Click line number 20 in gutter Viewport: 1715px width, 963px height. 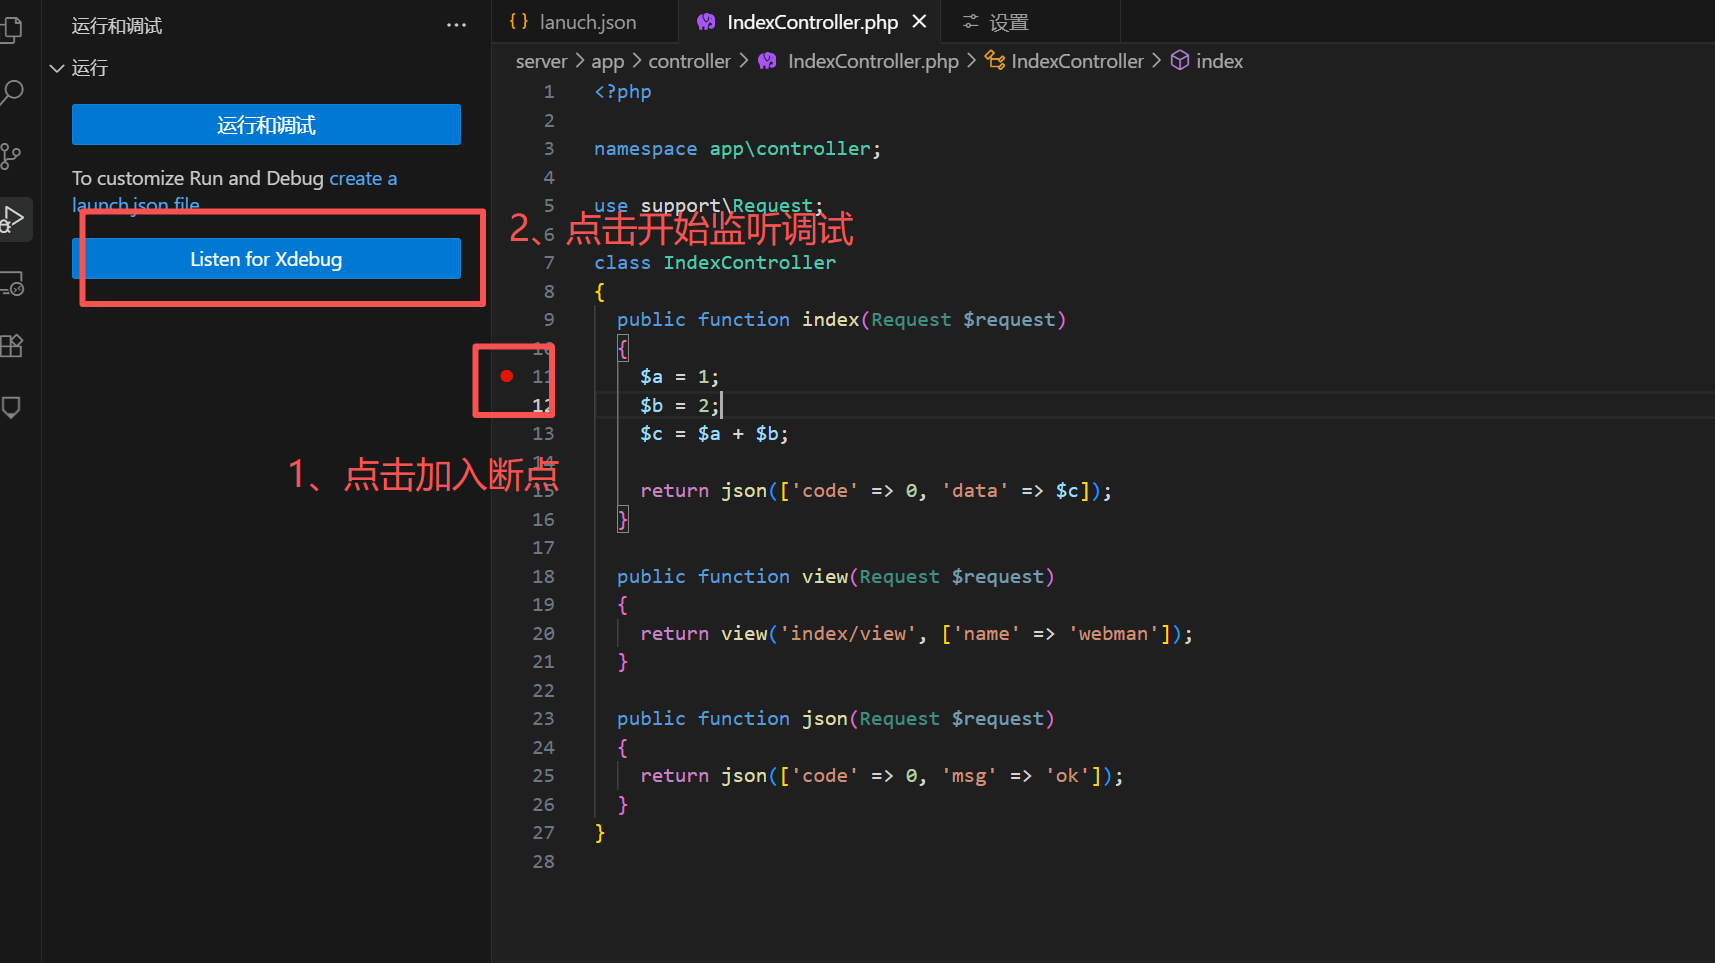click(x=543, y=633)
